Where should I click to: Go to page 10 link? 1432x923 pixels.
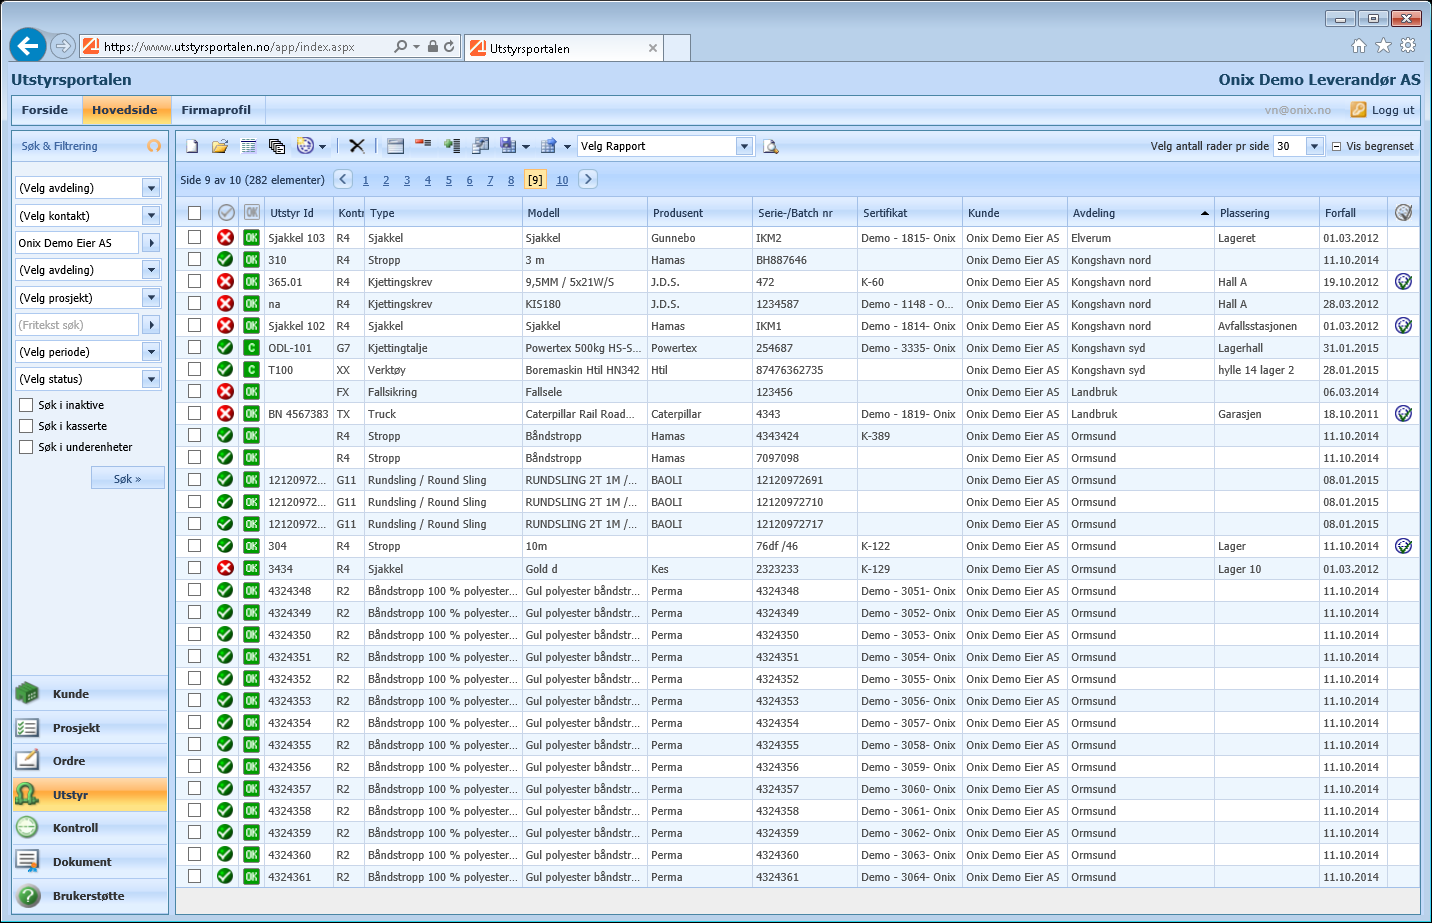pos(562,180)
